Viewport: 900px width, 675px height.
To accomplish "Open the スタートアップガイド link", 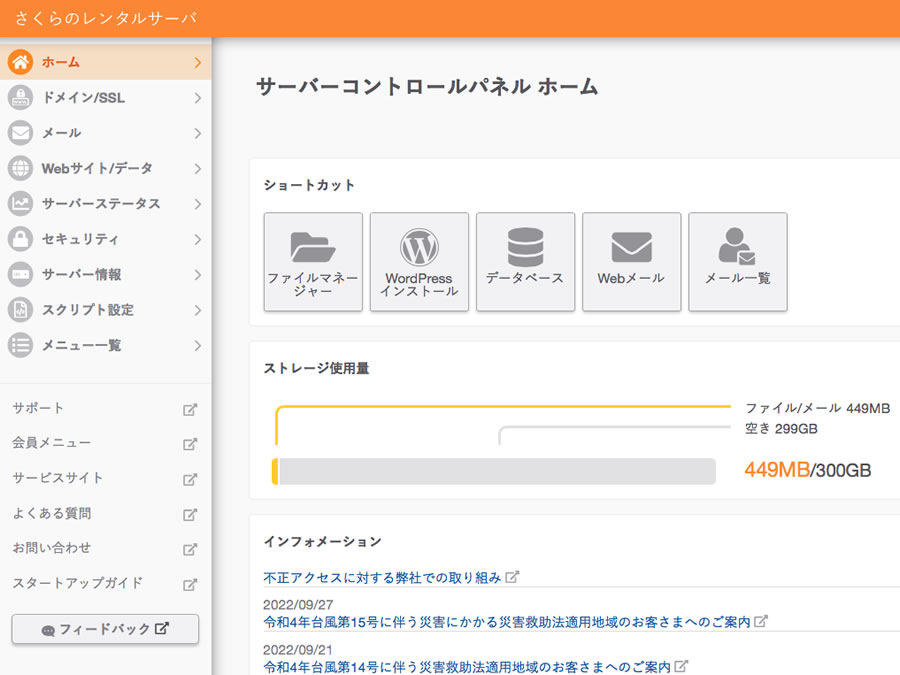I will click(77, 583).
